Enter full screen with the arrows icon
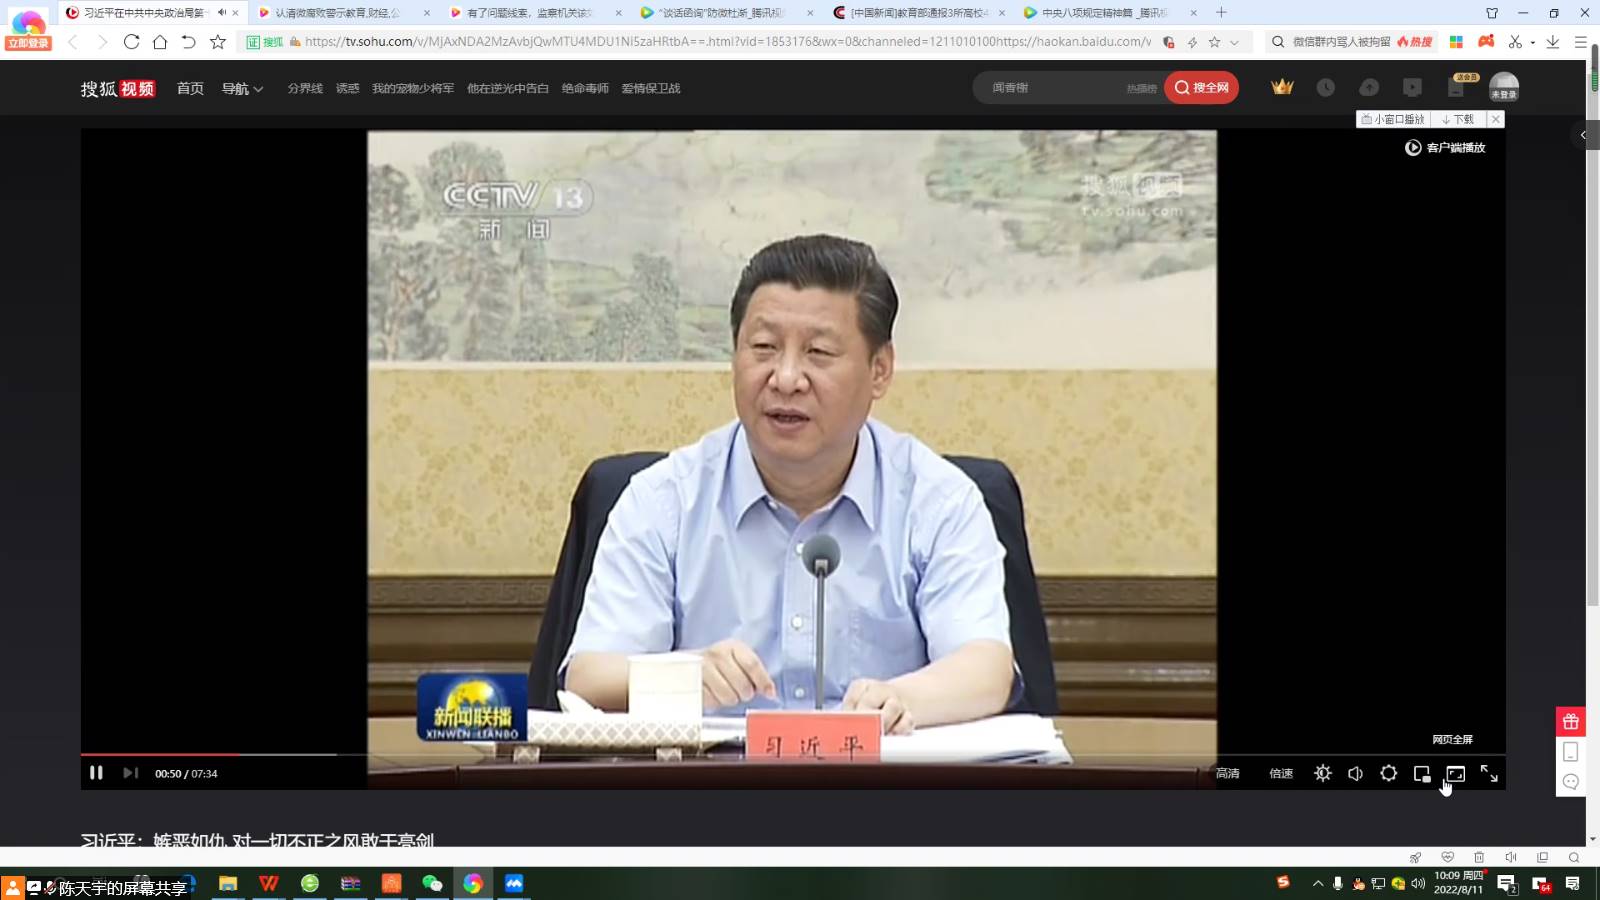 click(1489, 773)
